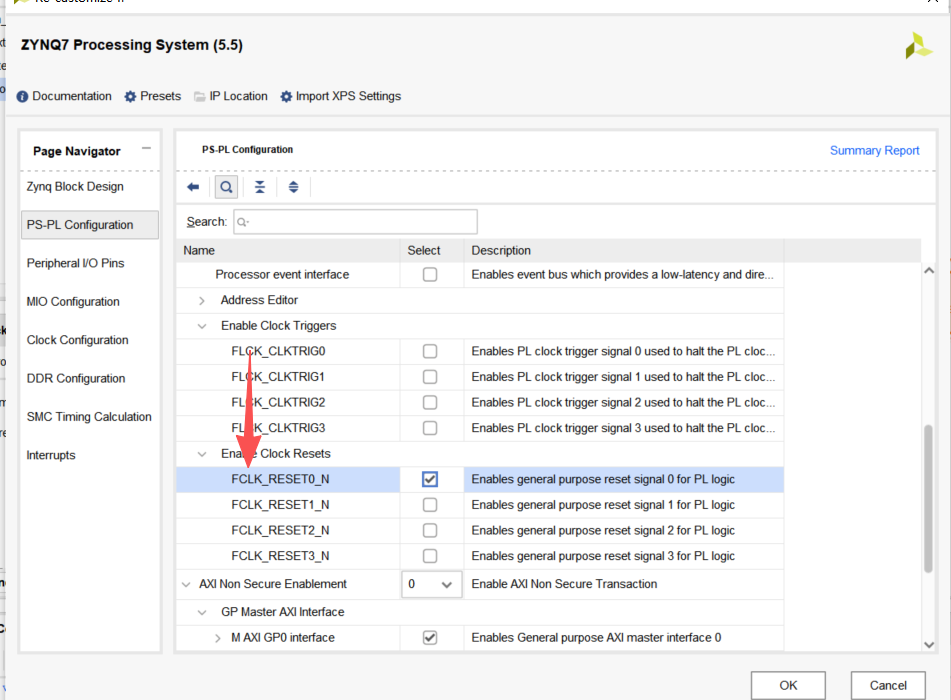Open SMC Timing Calculation page
This screenshot has width=951, height=700.
pos(89,417)
